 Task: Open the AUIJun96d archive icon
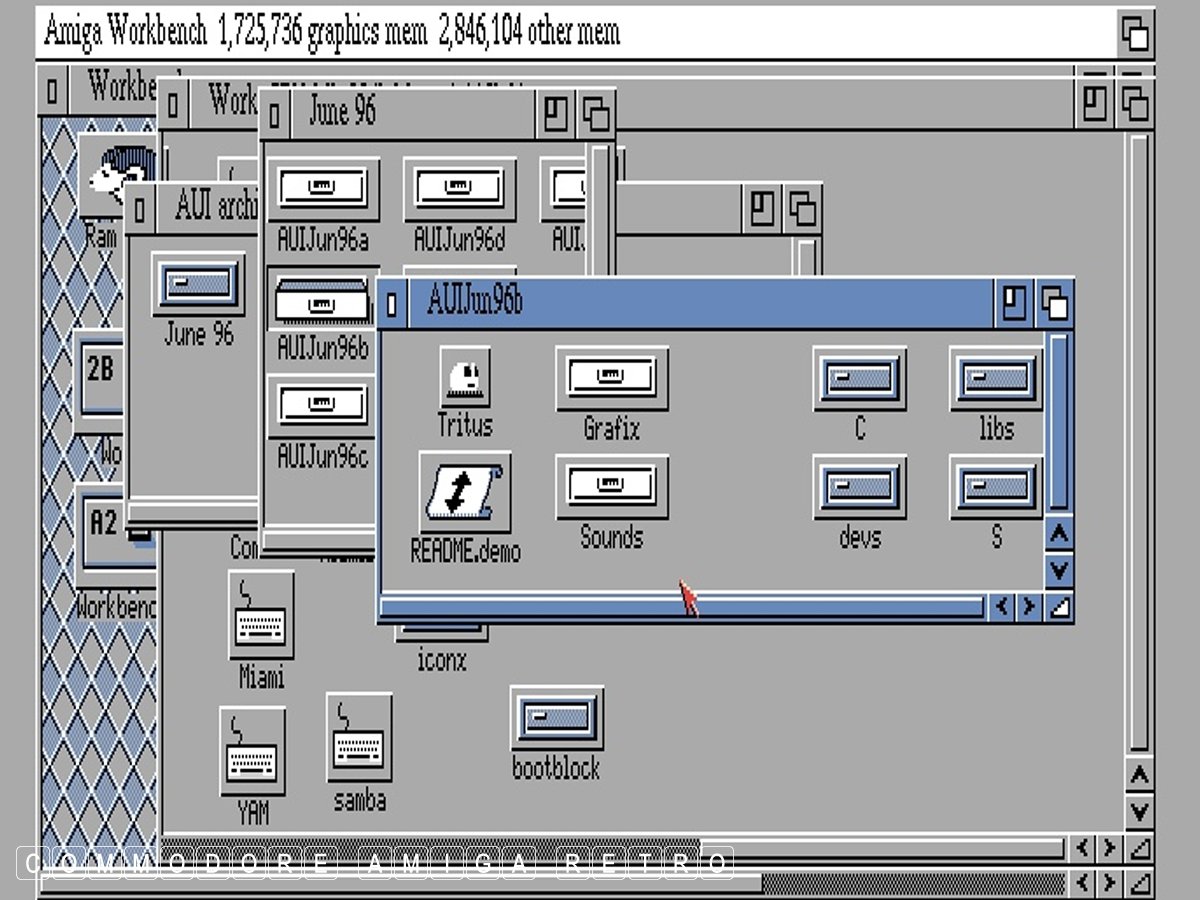click(459, 190)
